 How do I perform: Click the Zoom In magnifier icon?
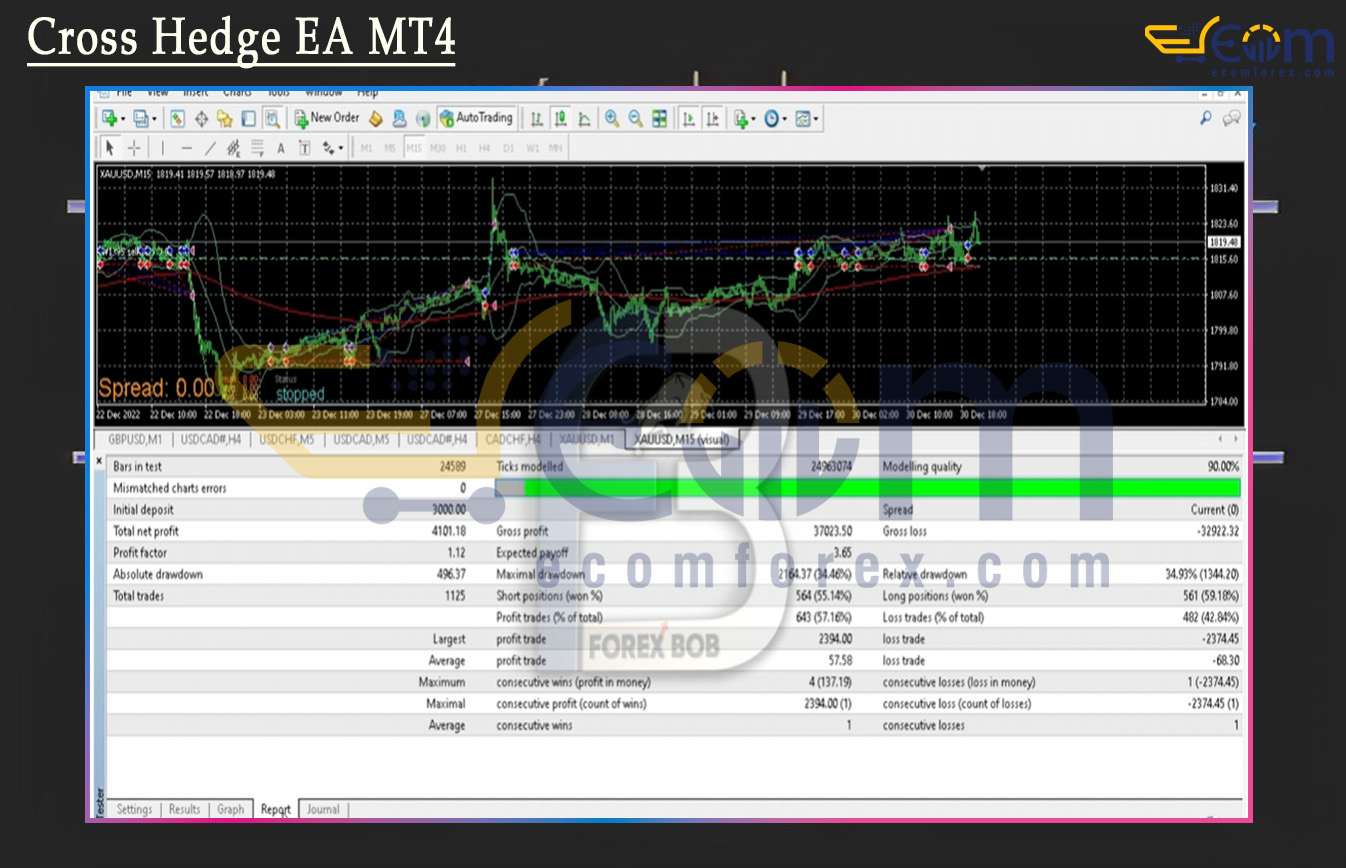(612, 119)
